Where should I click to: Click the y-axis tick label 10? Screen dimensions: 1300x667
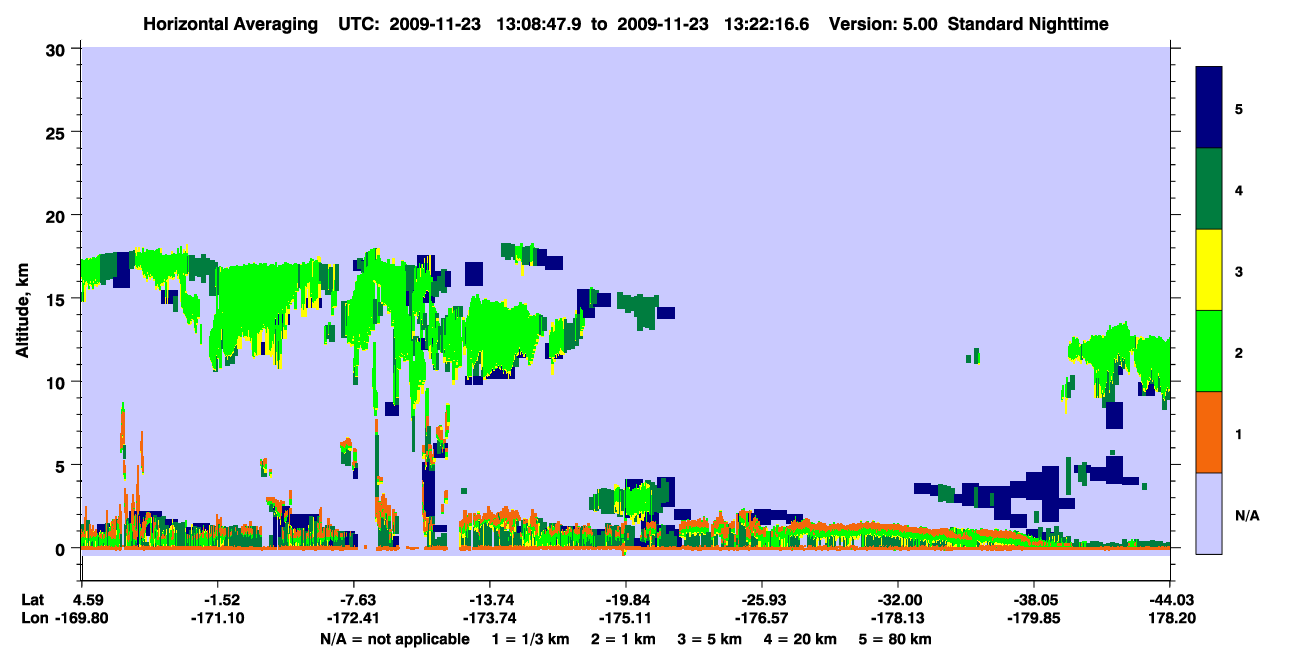tap(58, 382)
